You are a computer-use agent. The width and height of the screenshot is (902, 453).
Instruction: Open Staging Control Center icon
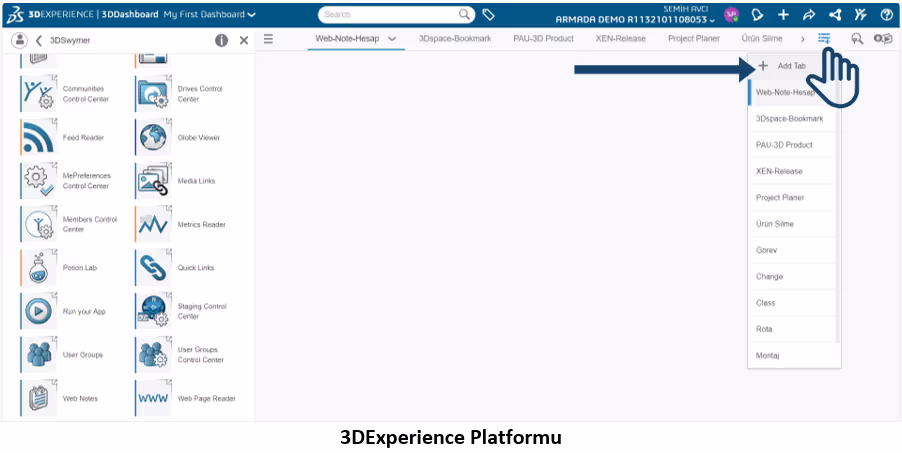click(x=154, y=311)
